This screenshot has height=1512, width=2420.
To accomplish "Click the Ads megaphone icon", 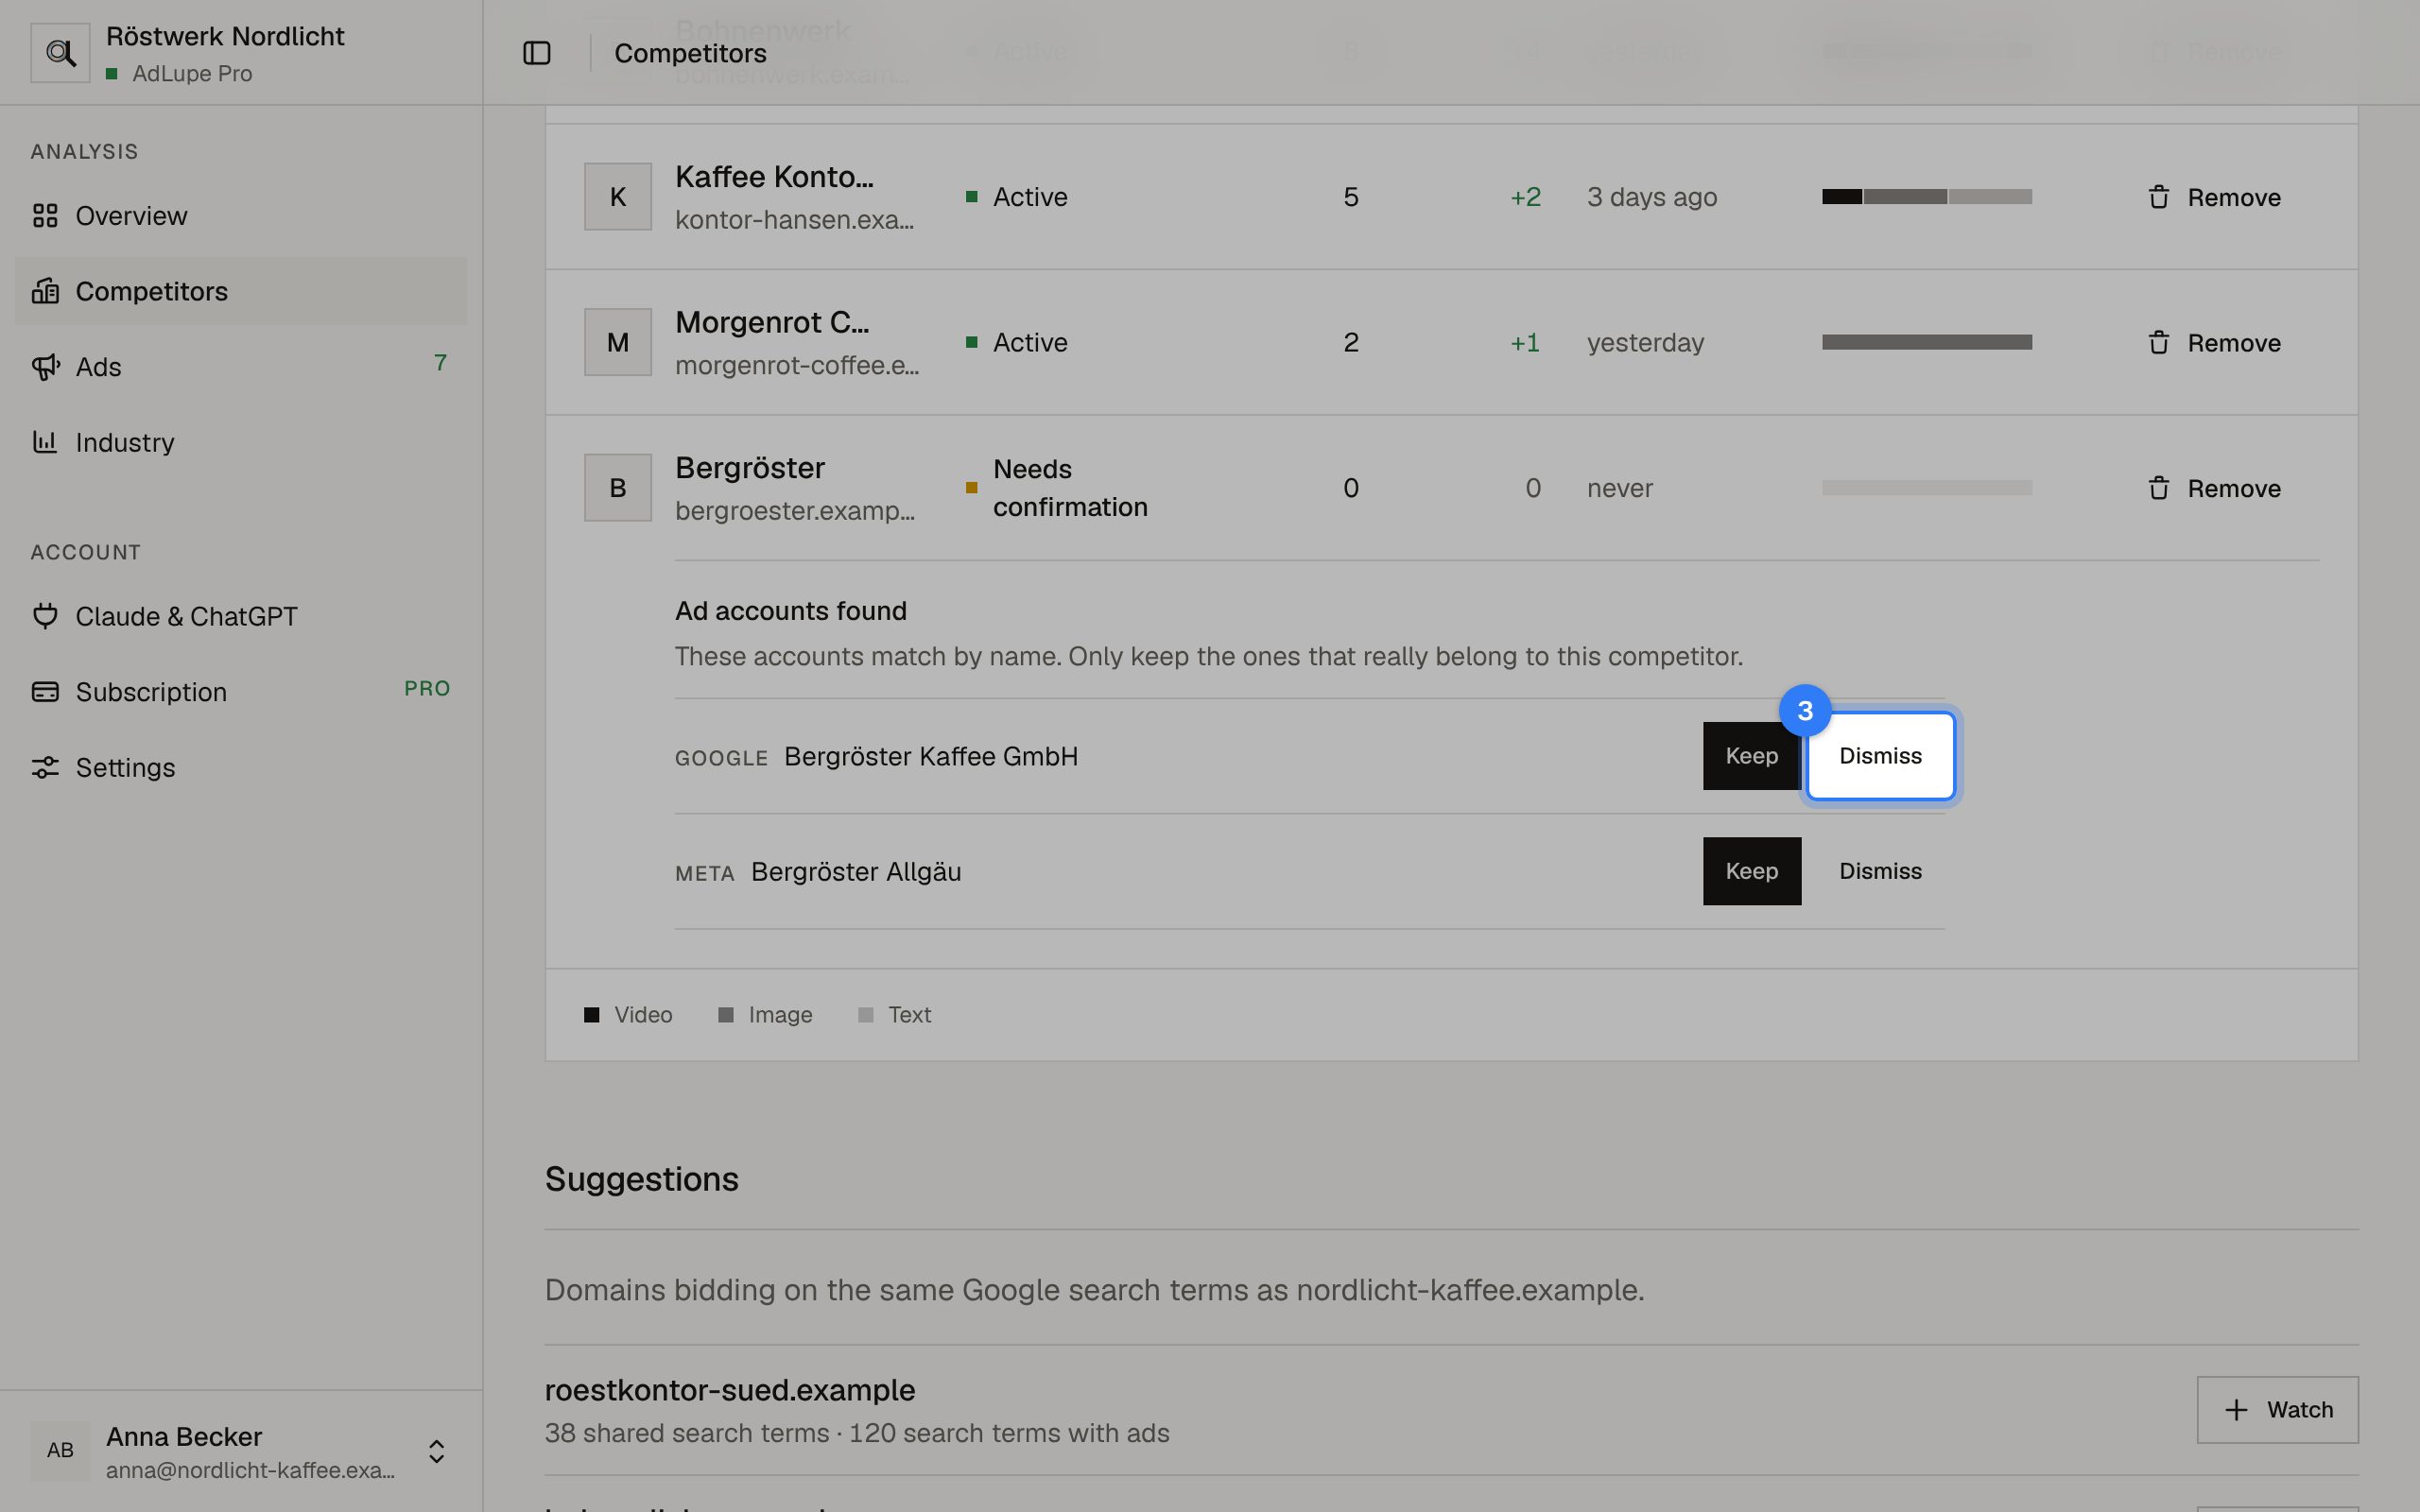I will (45, 367).
